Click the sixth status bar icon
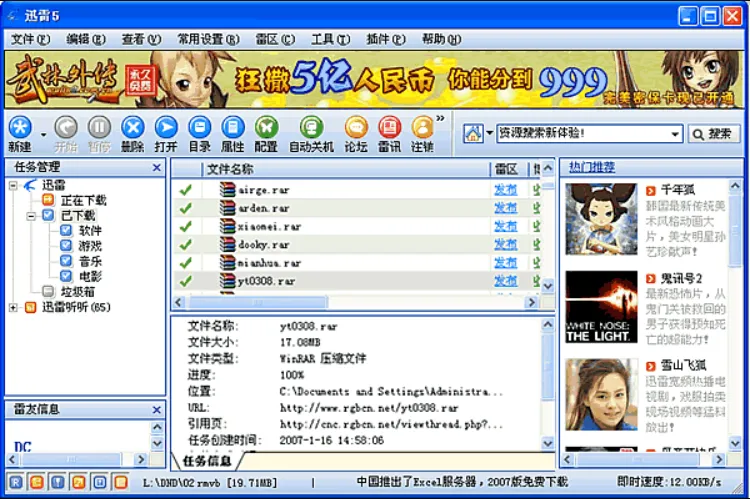This screenshot has height=499, width=750. coord(121,482)
